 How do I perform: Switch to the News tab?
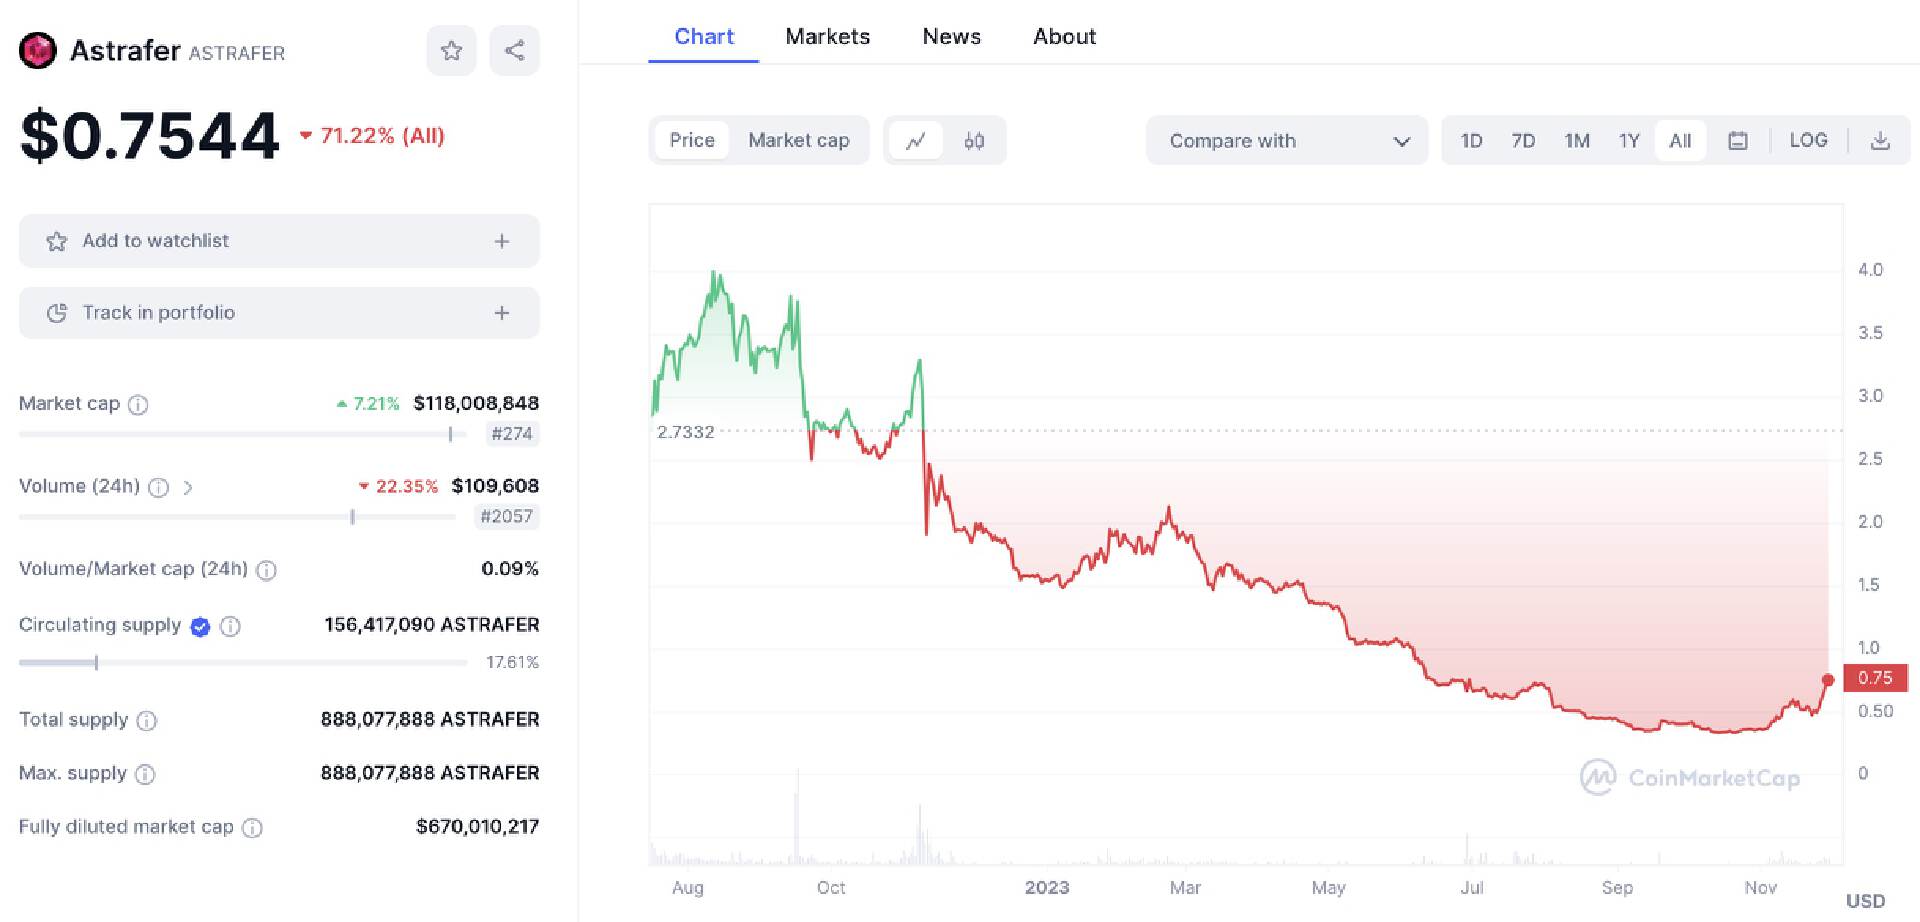click(x=951, y=37)
